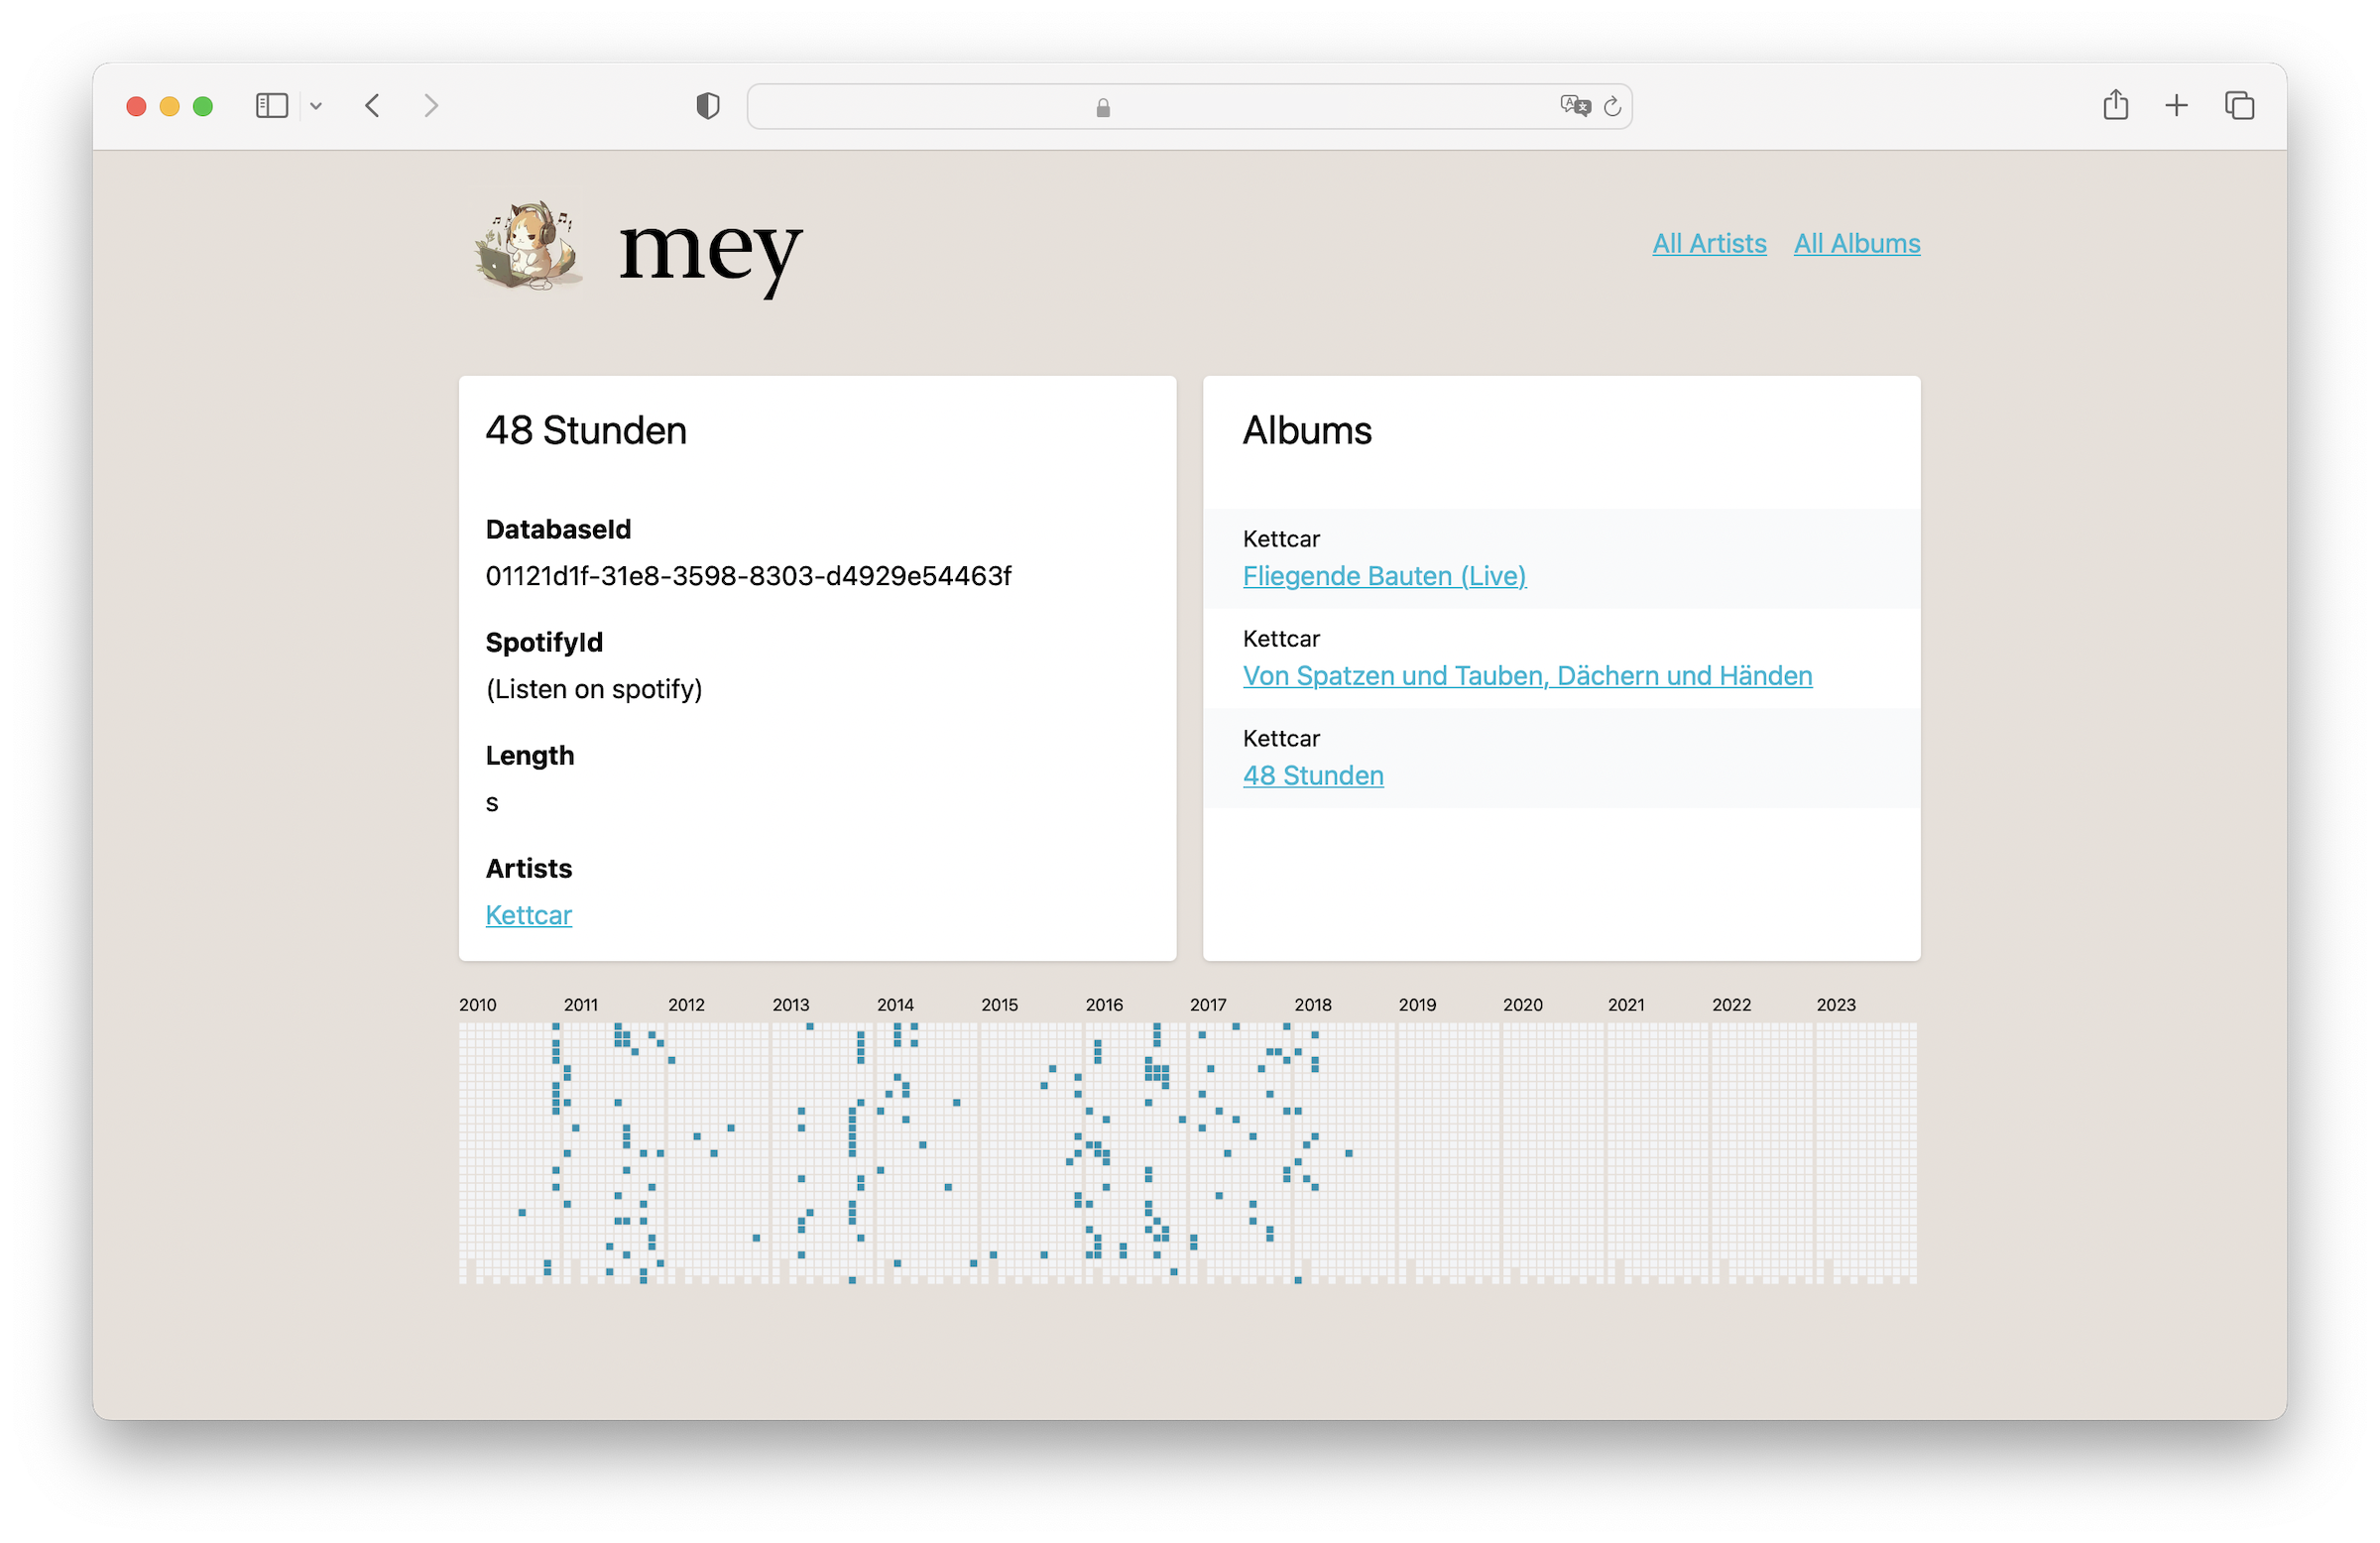Image resolution: width=2380 pixels, height=1543 pixels.
Task: Open a new tab with the plus icon
Action: pyautogui.click(x=2176, y=106)
